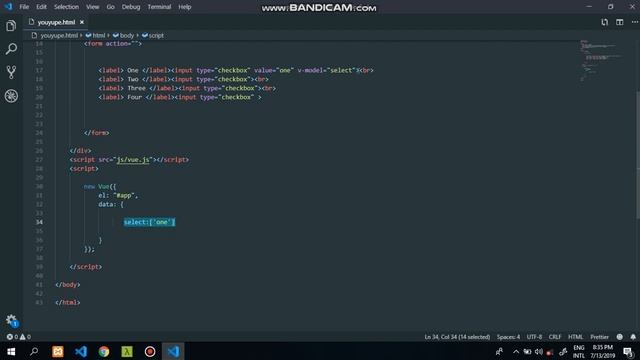640x360 pixels.
Task: Open the View menu
Action: [93, 7]
